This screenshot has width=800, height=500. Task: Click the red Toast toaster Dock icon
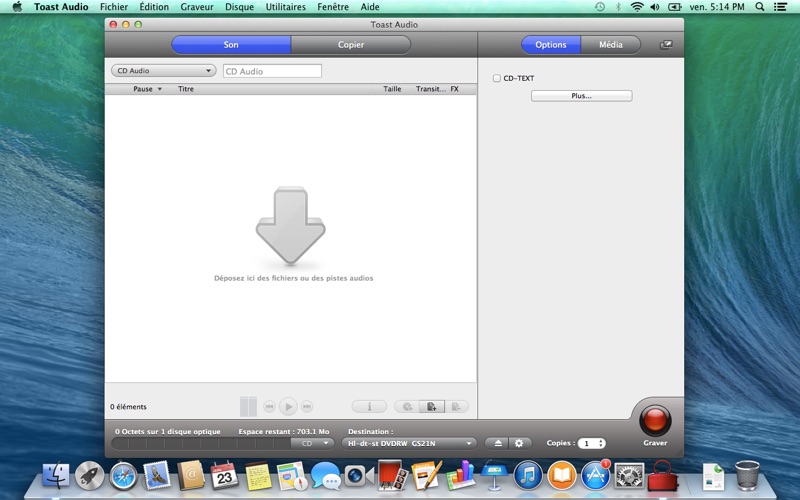(663, 476)
